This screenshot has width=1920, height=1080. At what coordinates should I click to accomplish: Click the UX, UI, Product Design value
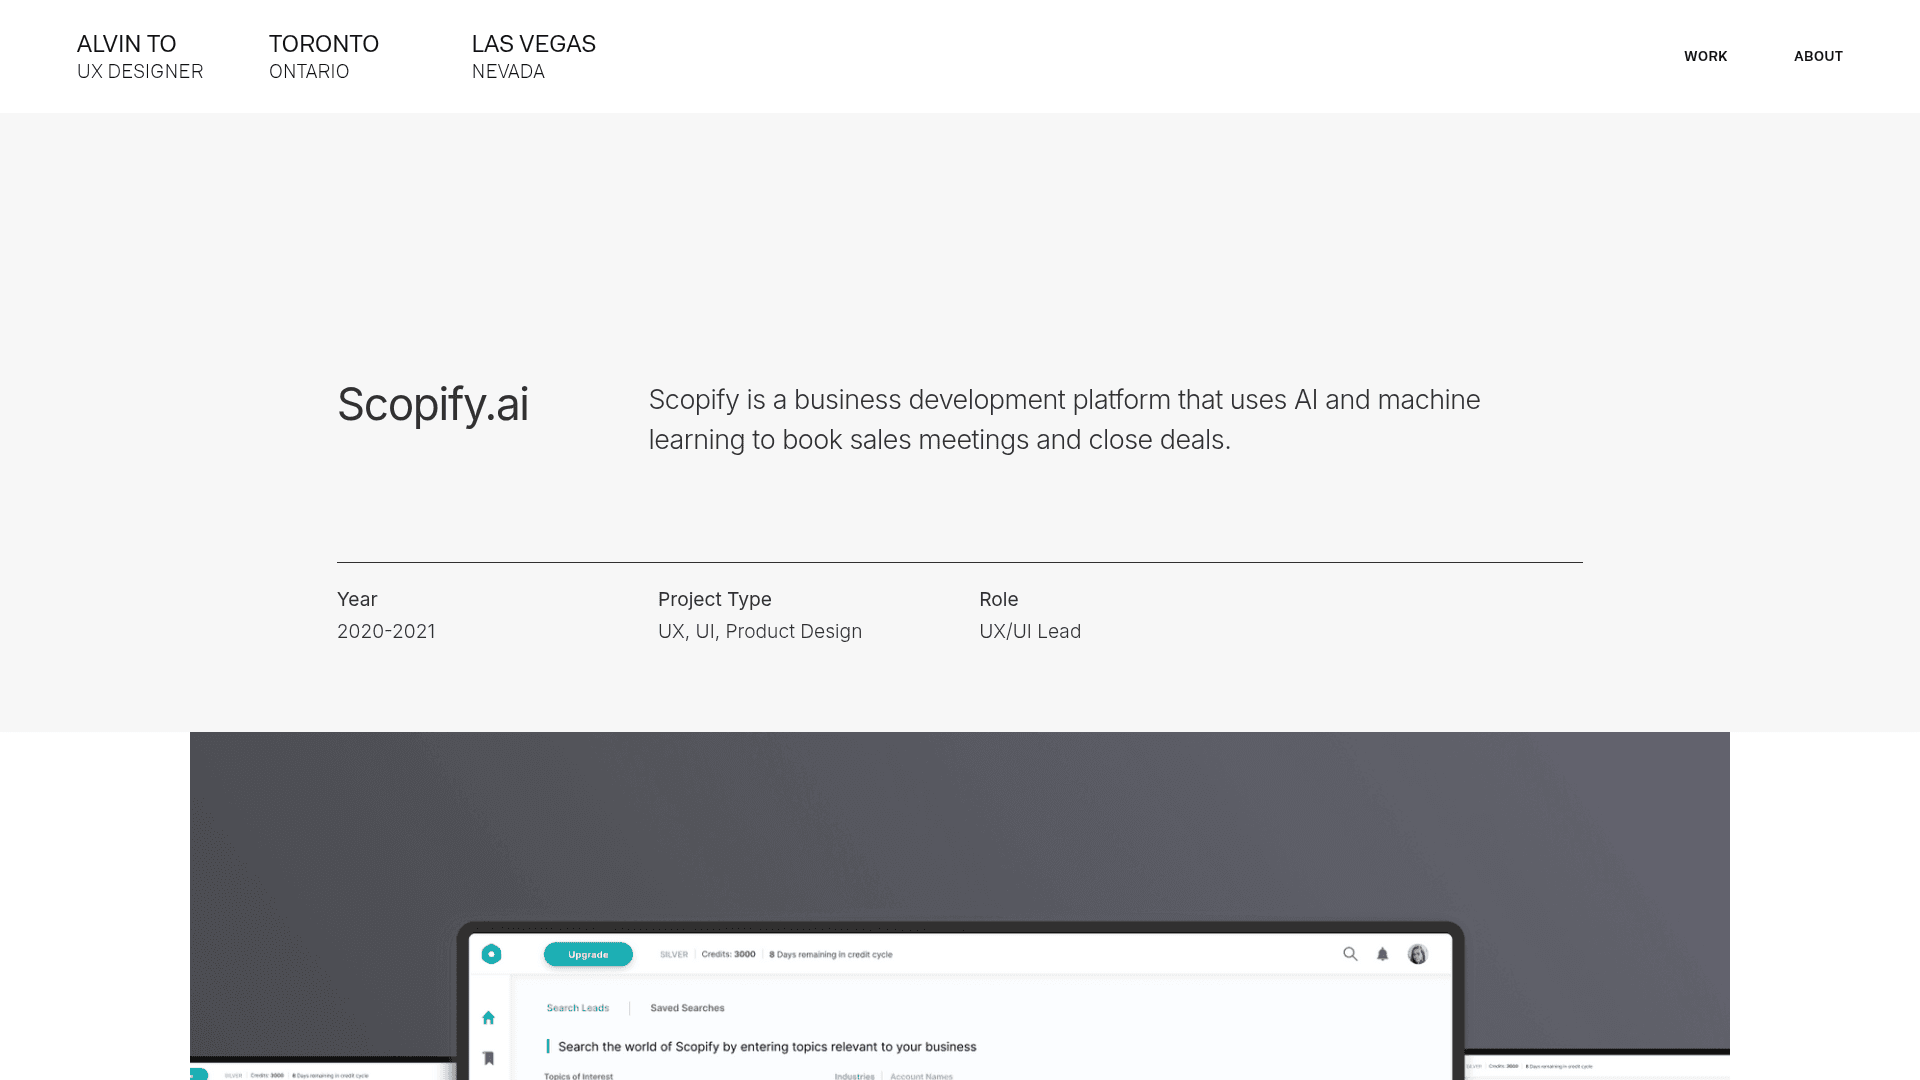tap(760, 631)
